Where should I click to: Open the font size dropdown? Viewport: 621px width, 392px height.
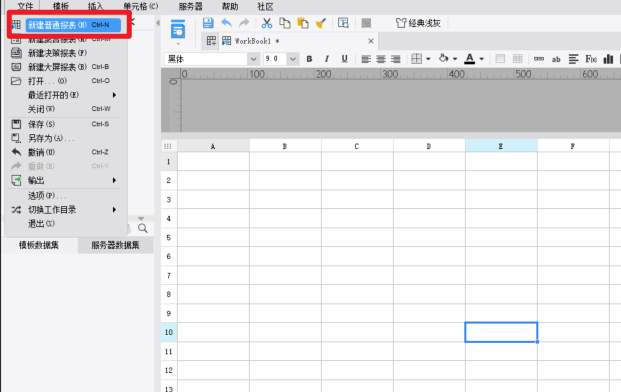[x=293, y=59]
